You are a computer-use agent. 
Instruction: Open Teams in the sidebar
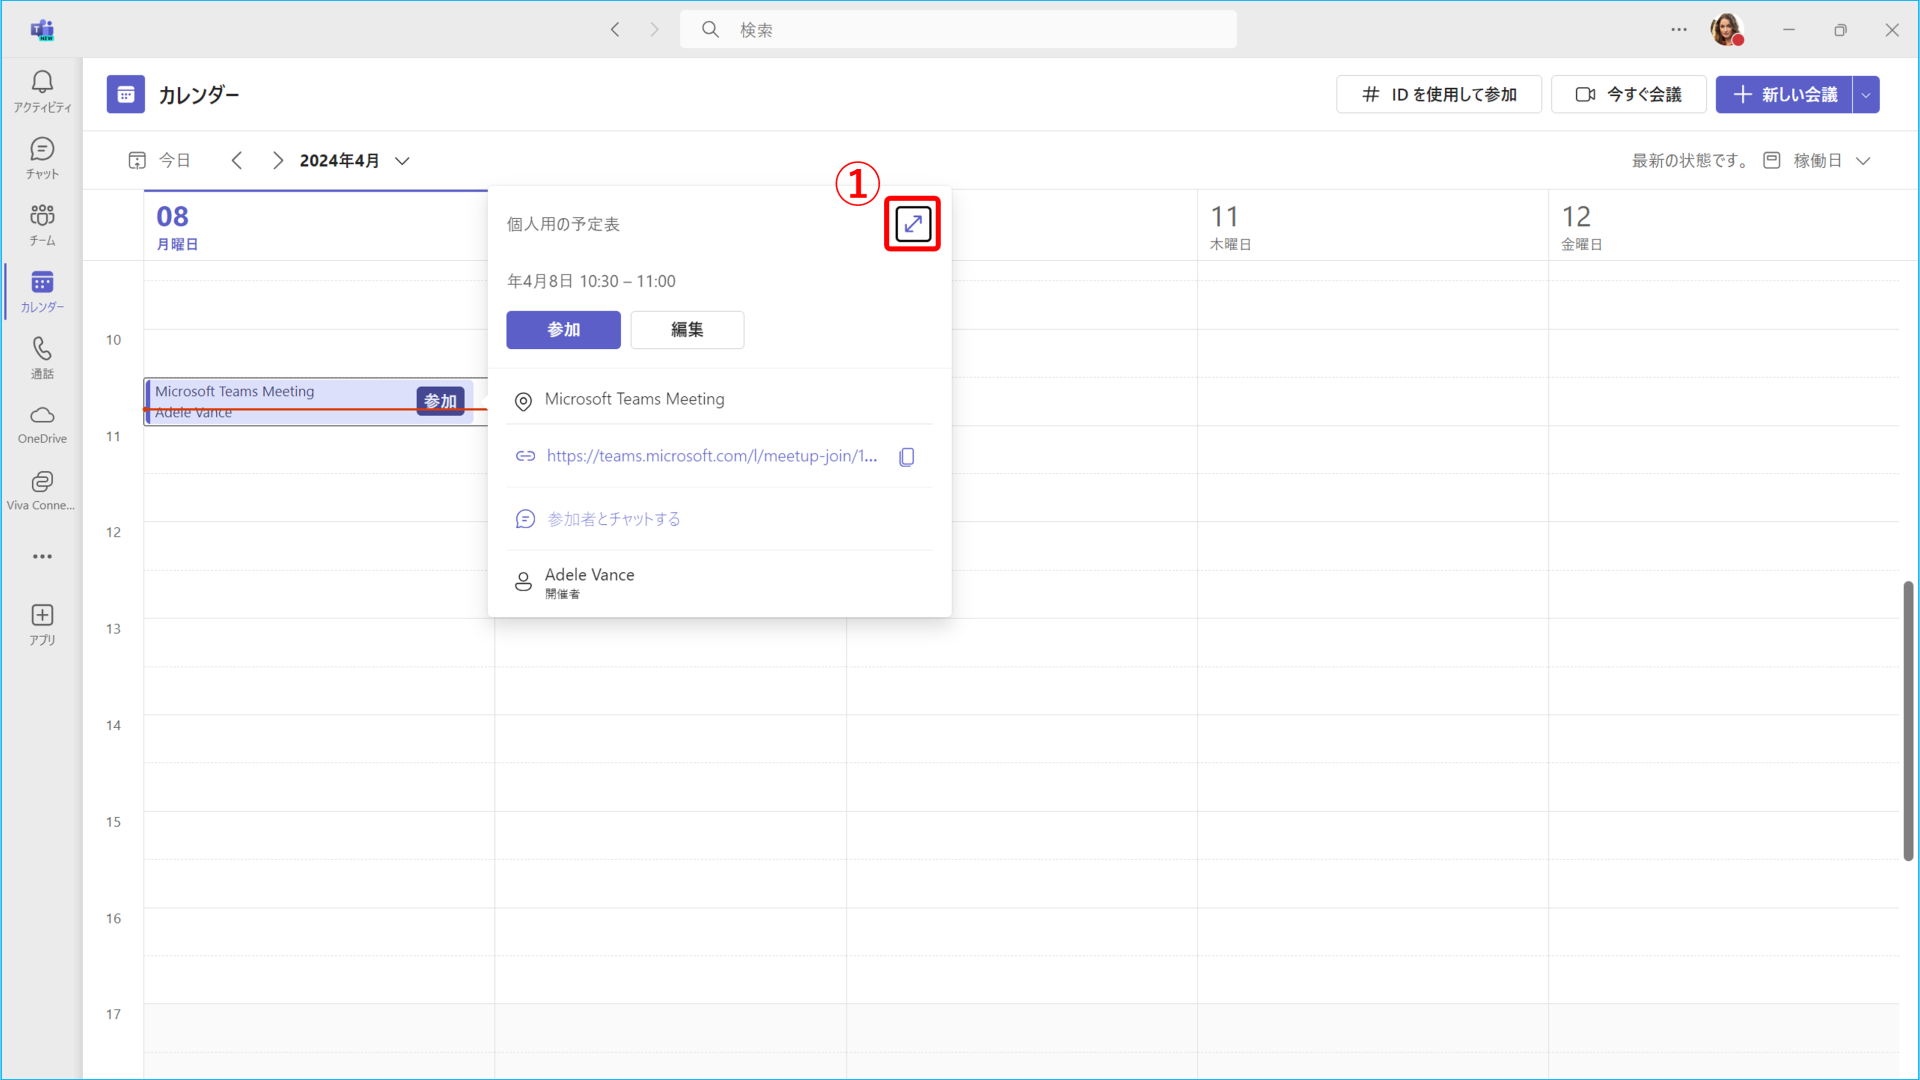coord(42,225)
